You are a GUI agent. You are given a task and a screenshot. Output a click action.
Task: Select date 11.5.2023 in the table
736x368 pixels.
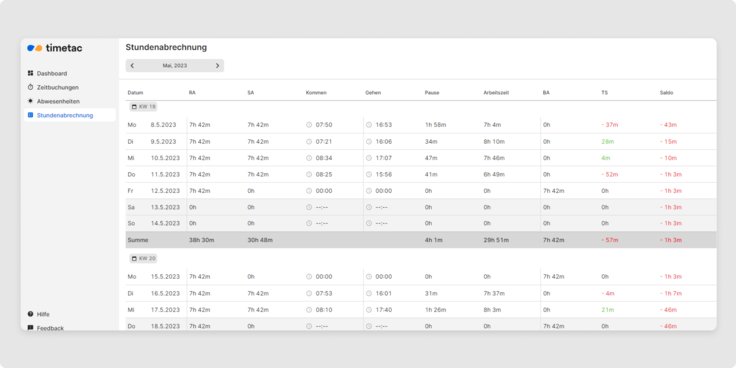point(165,174)
